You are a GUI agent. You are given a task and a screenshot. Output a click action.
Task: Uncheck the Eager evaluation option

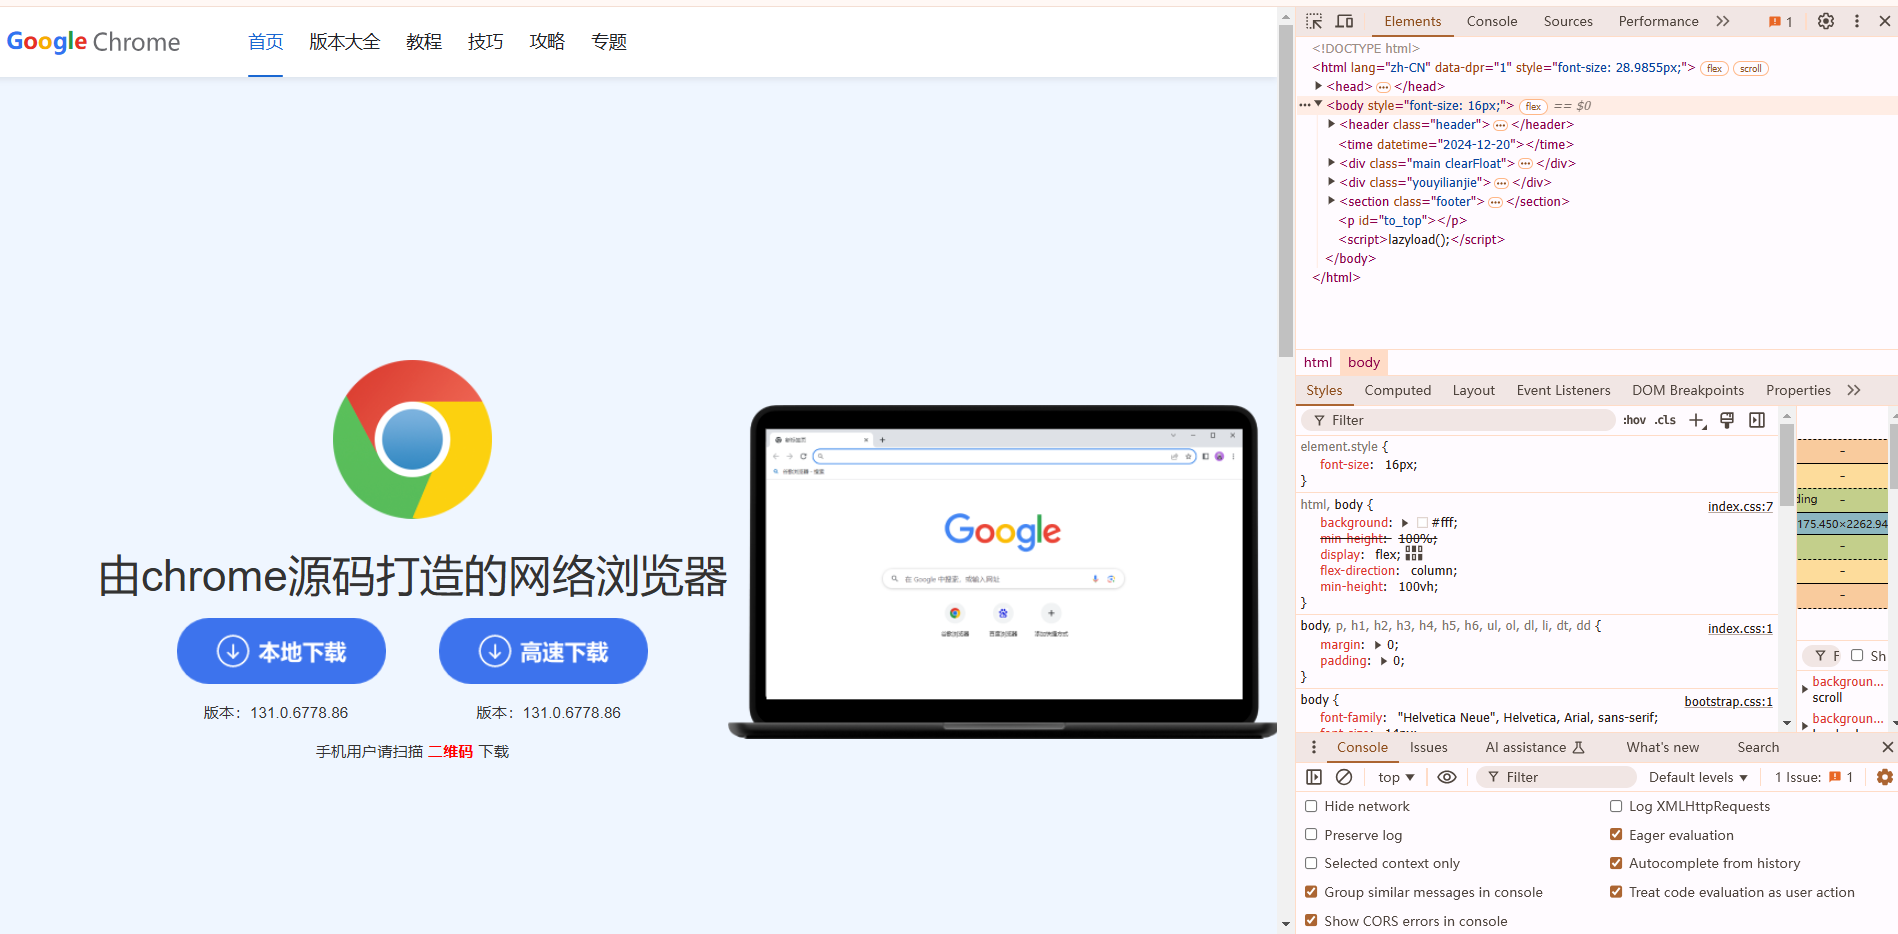[1616, 834]
